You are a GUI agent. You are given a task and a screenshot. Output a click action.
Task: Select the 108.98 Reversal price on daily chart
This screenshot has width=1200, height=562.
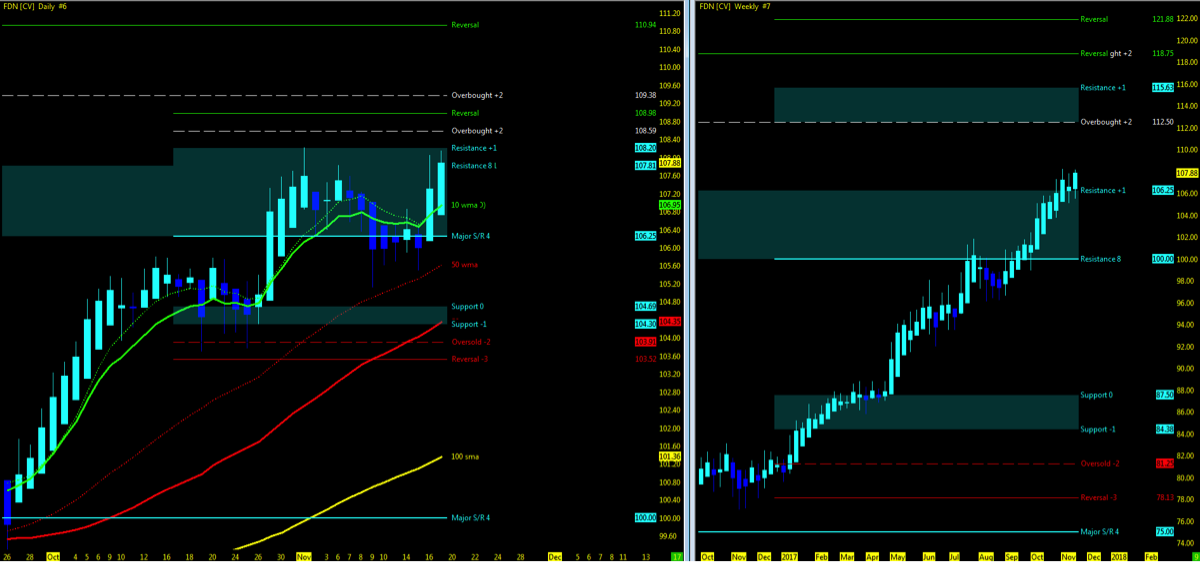tap(645, 113)
